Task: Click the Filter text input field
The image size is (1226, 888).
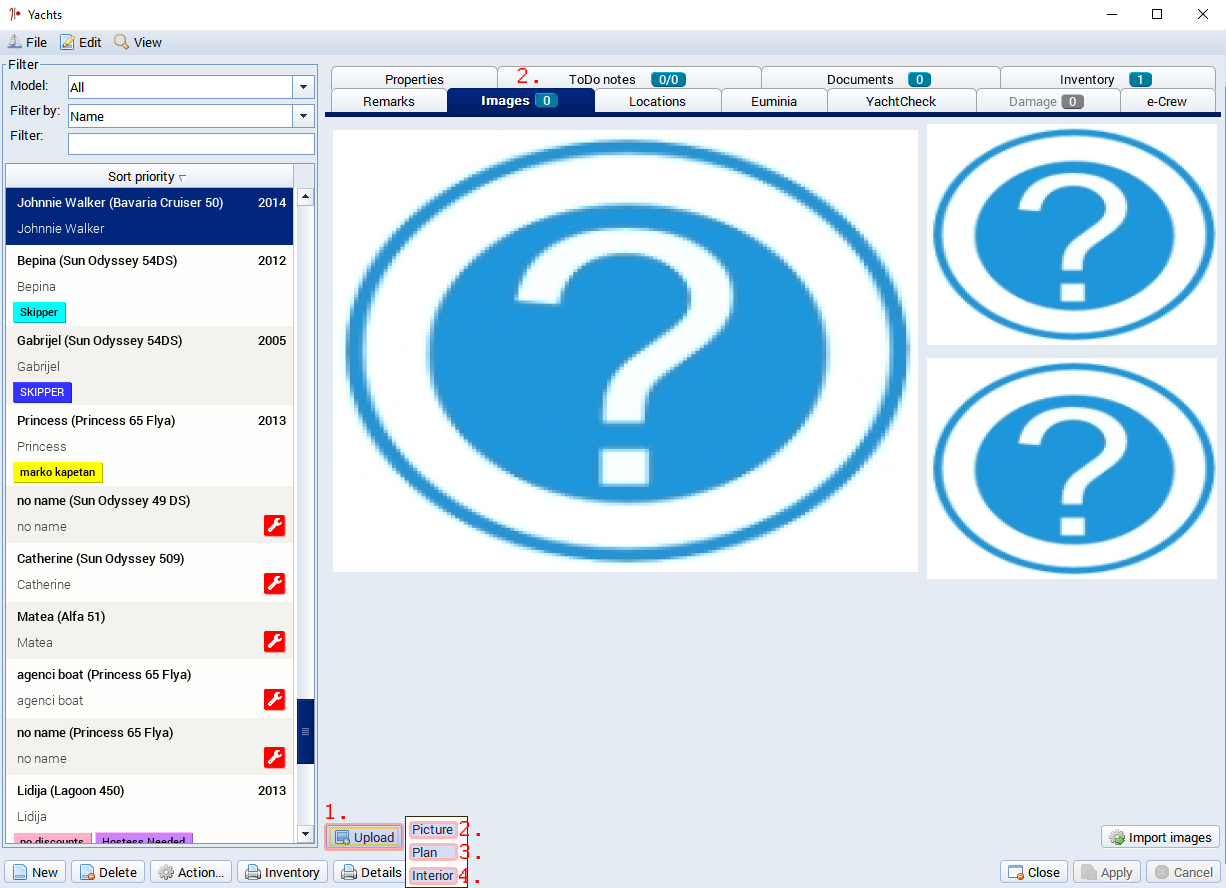Action: 191,144
